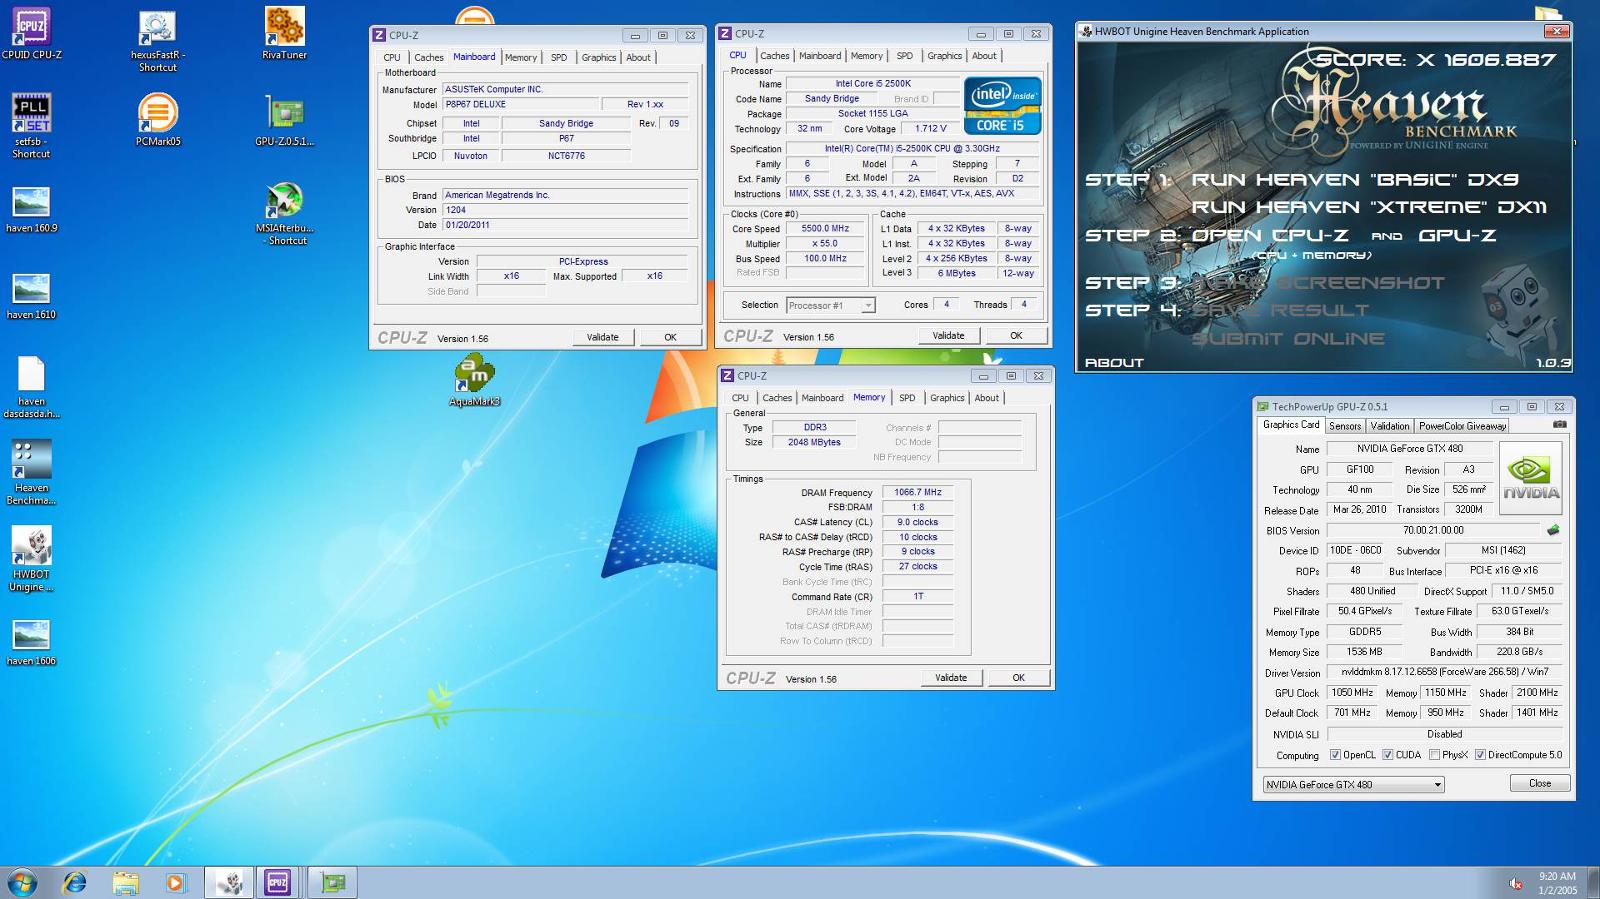Open Graphics tab in CPU tab CPU-Z window
This screenshot has width=1600, height=899.
(944, 56)
